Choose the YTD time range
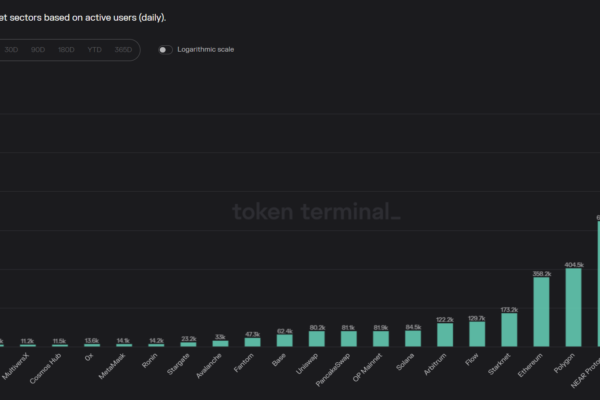This screenshot has width=600, height=400. click(x=95, y=49)
